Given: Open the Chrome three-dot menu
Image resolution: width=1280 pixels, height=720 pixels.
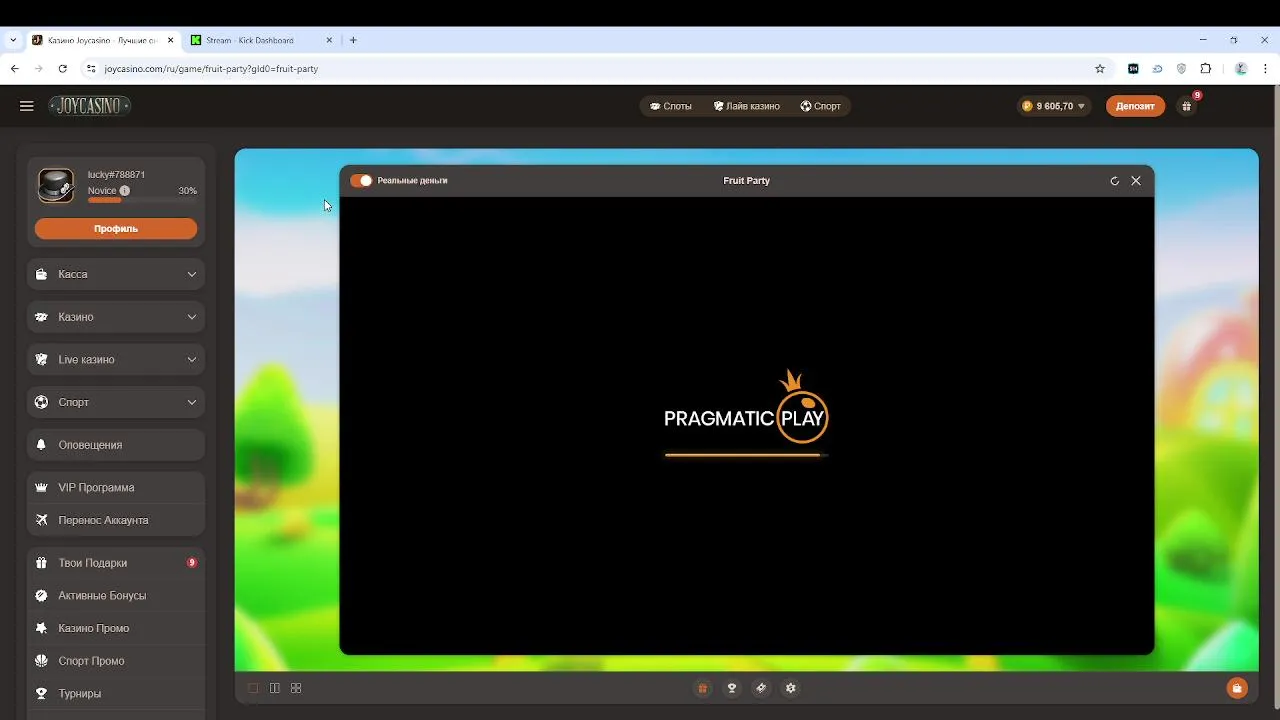Looking at the screenshot, I should pos(1265,69).
